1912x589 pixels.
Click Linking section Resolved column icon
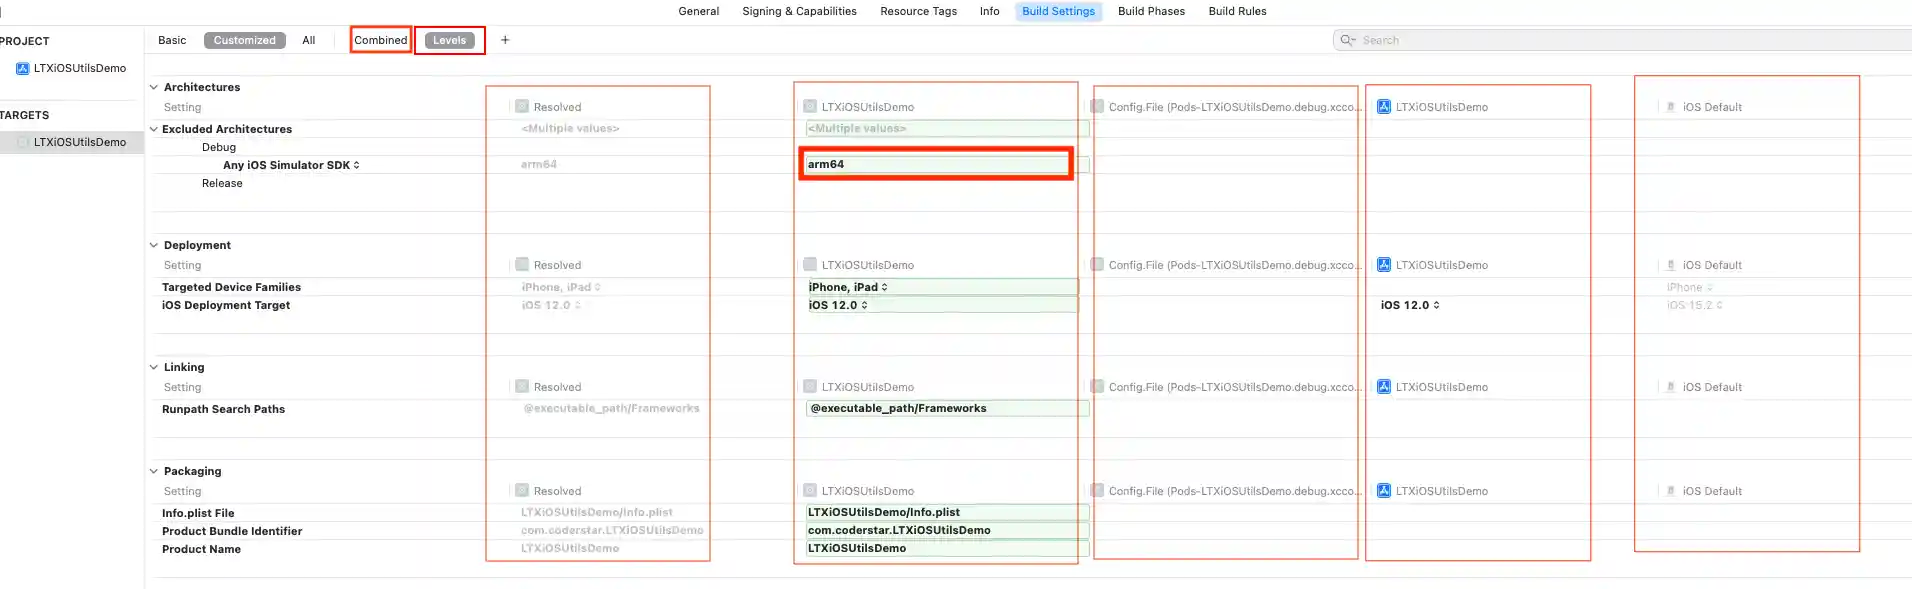coord(522,387)
